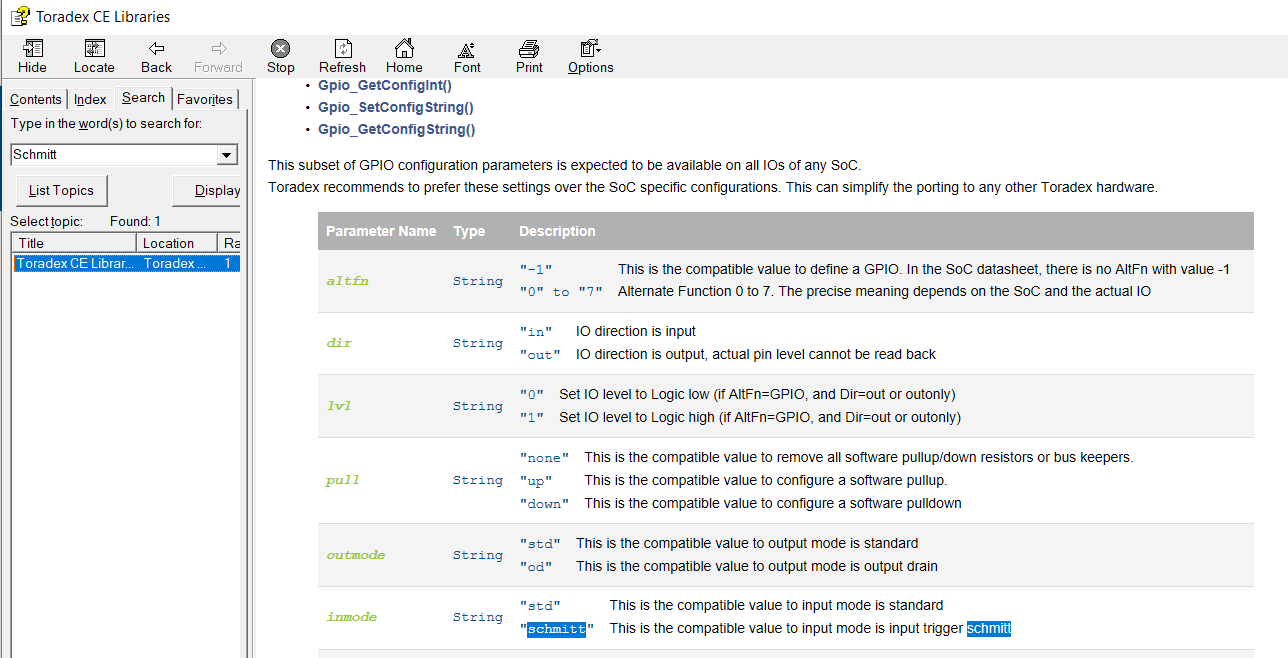Sort results by Title column header
This screenshot has width=1288, height=658.
[x=74, y=243]
